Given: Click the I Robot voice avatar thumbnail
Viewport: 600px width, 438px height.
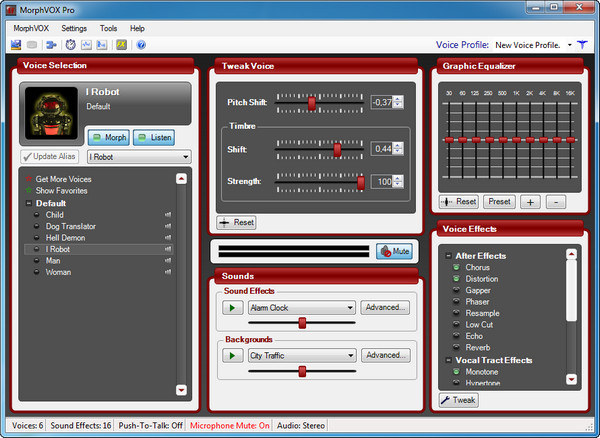Looking at the screenshot, I should tap(47, 111).
